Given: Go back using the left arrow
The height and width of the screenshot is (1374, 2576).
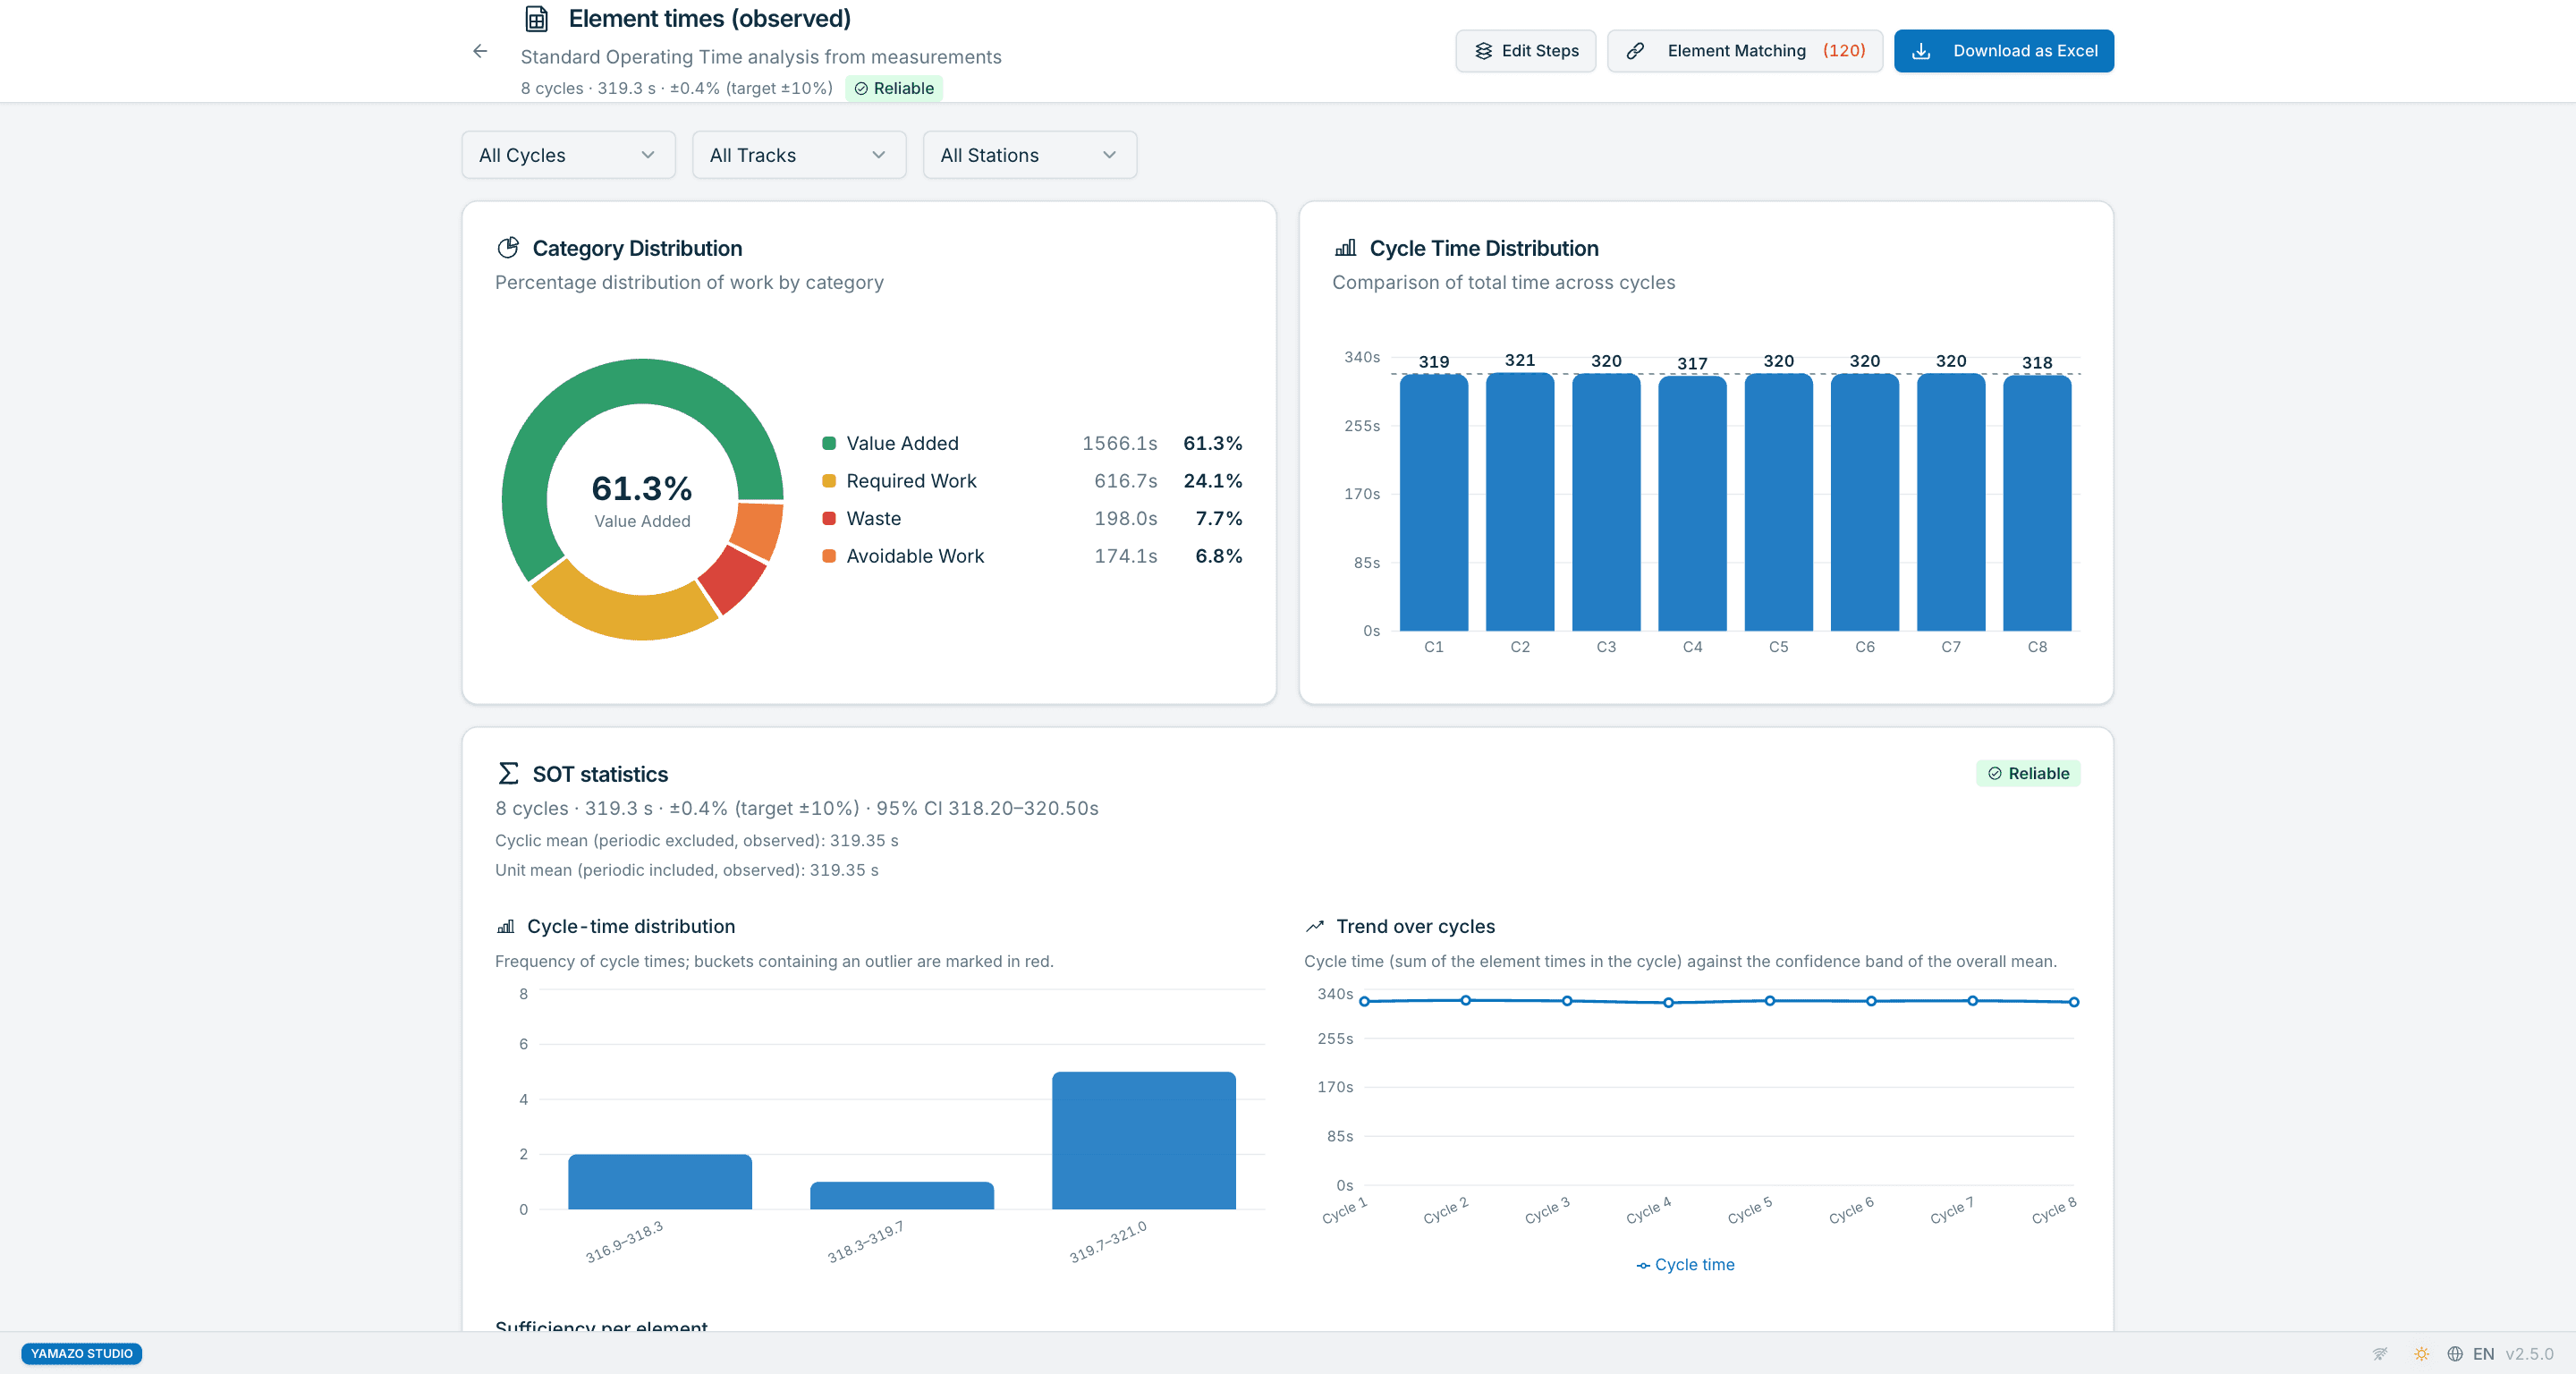Looking at the screenshot, I should 480,51.
